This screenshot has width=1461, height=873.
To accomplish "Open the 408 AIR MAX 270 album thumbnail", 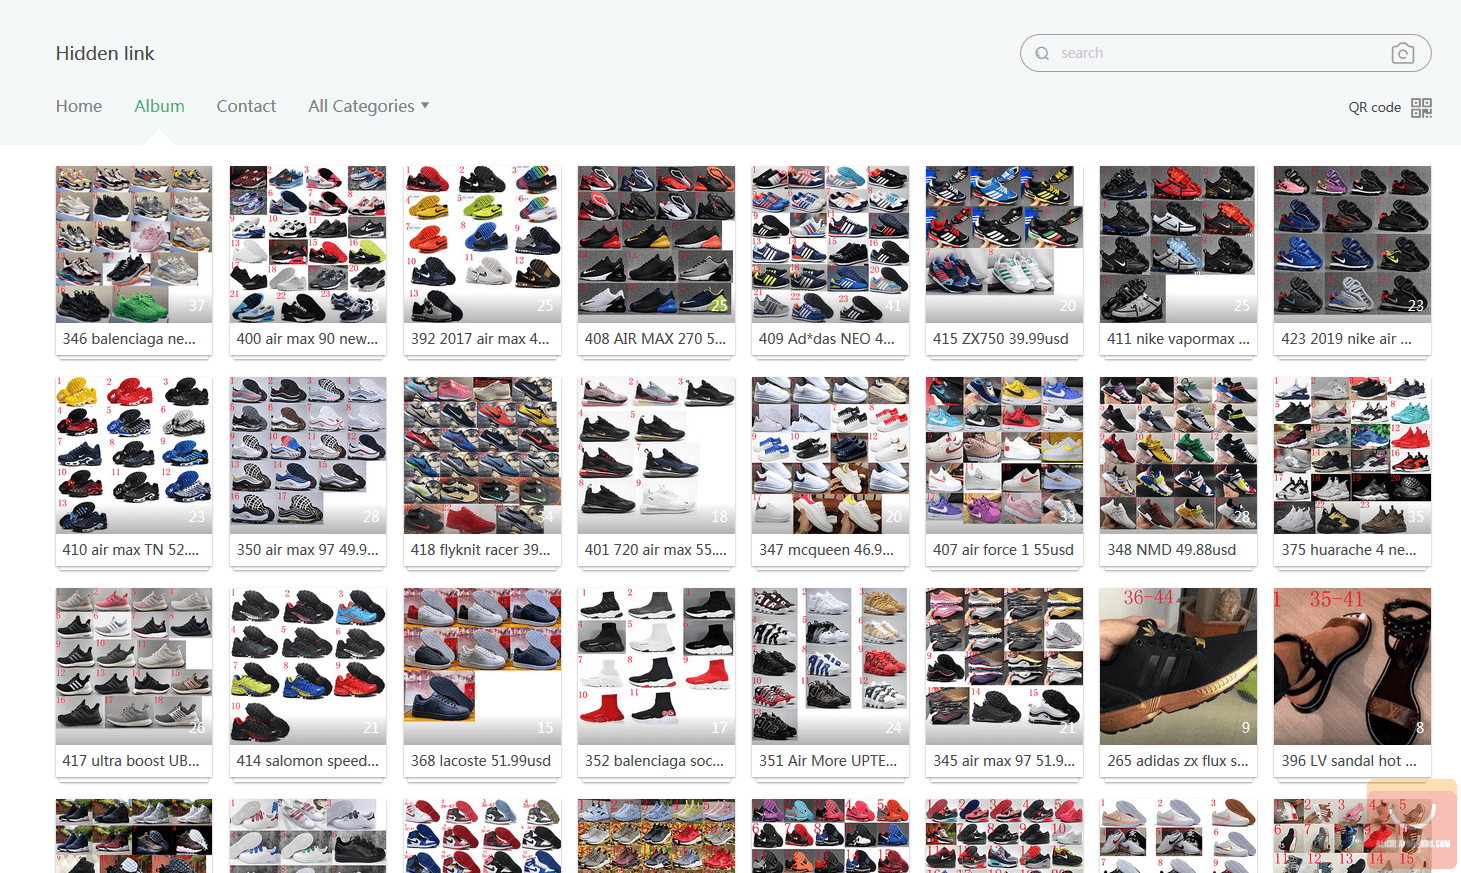I will pyautogui.click(x=656, y=244).
